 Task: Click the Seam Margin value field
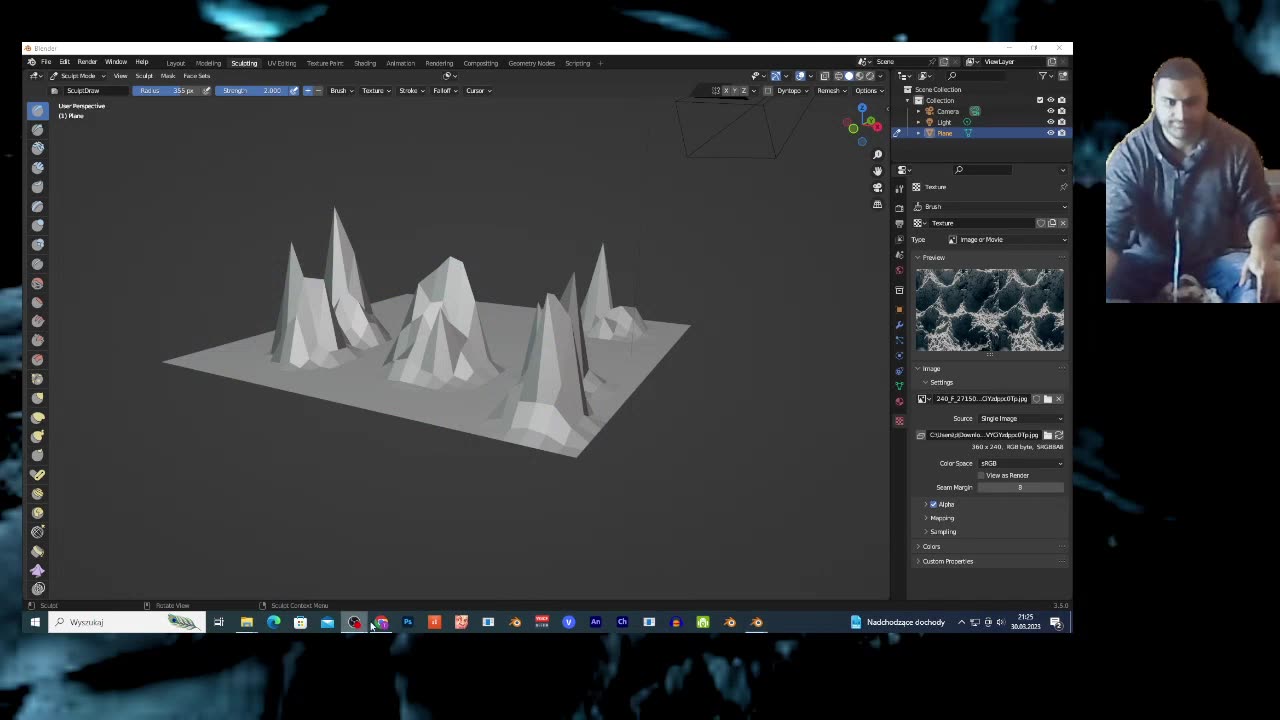(1021, 487)
